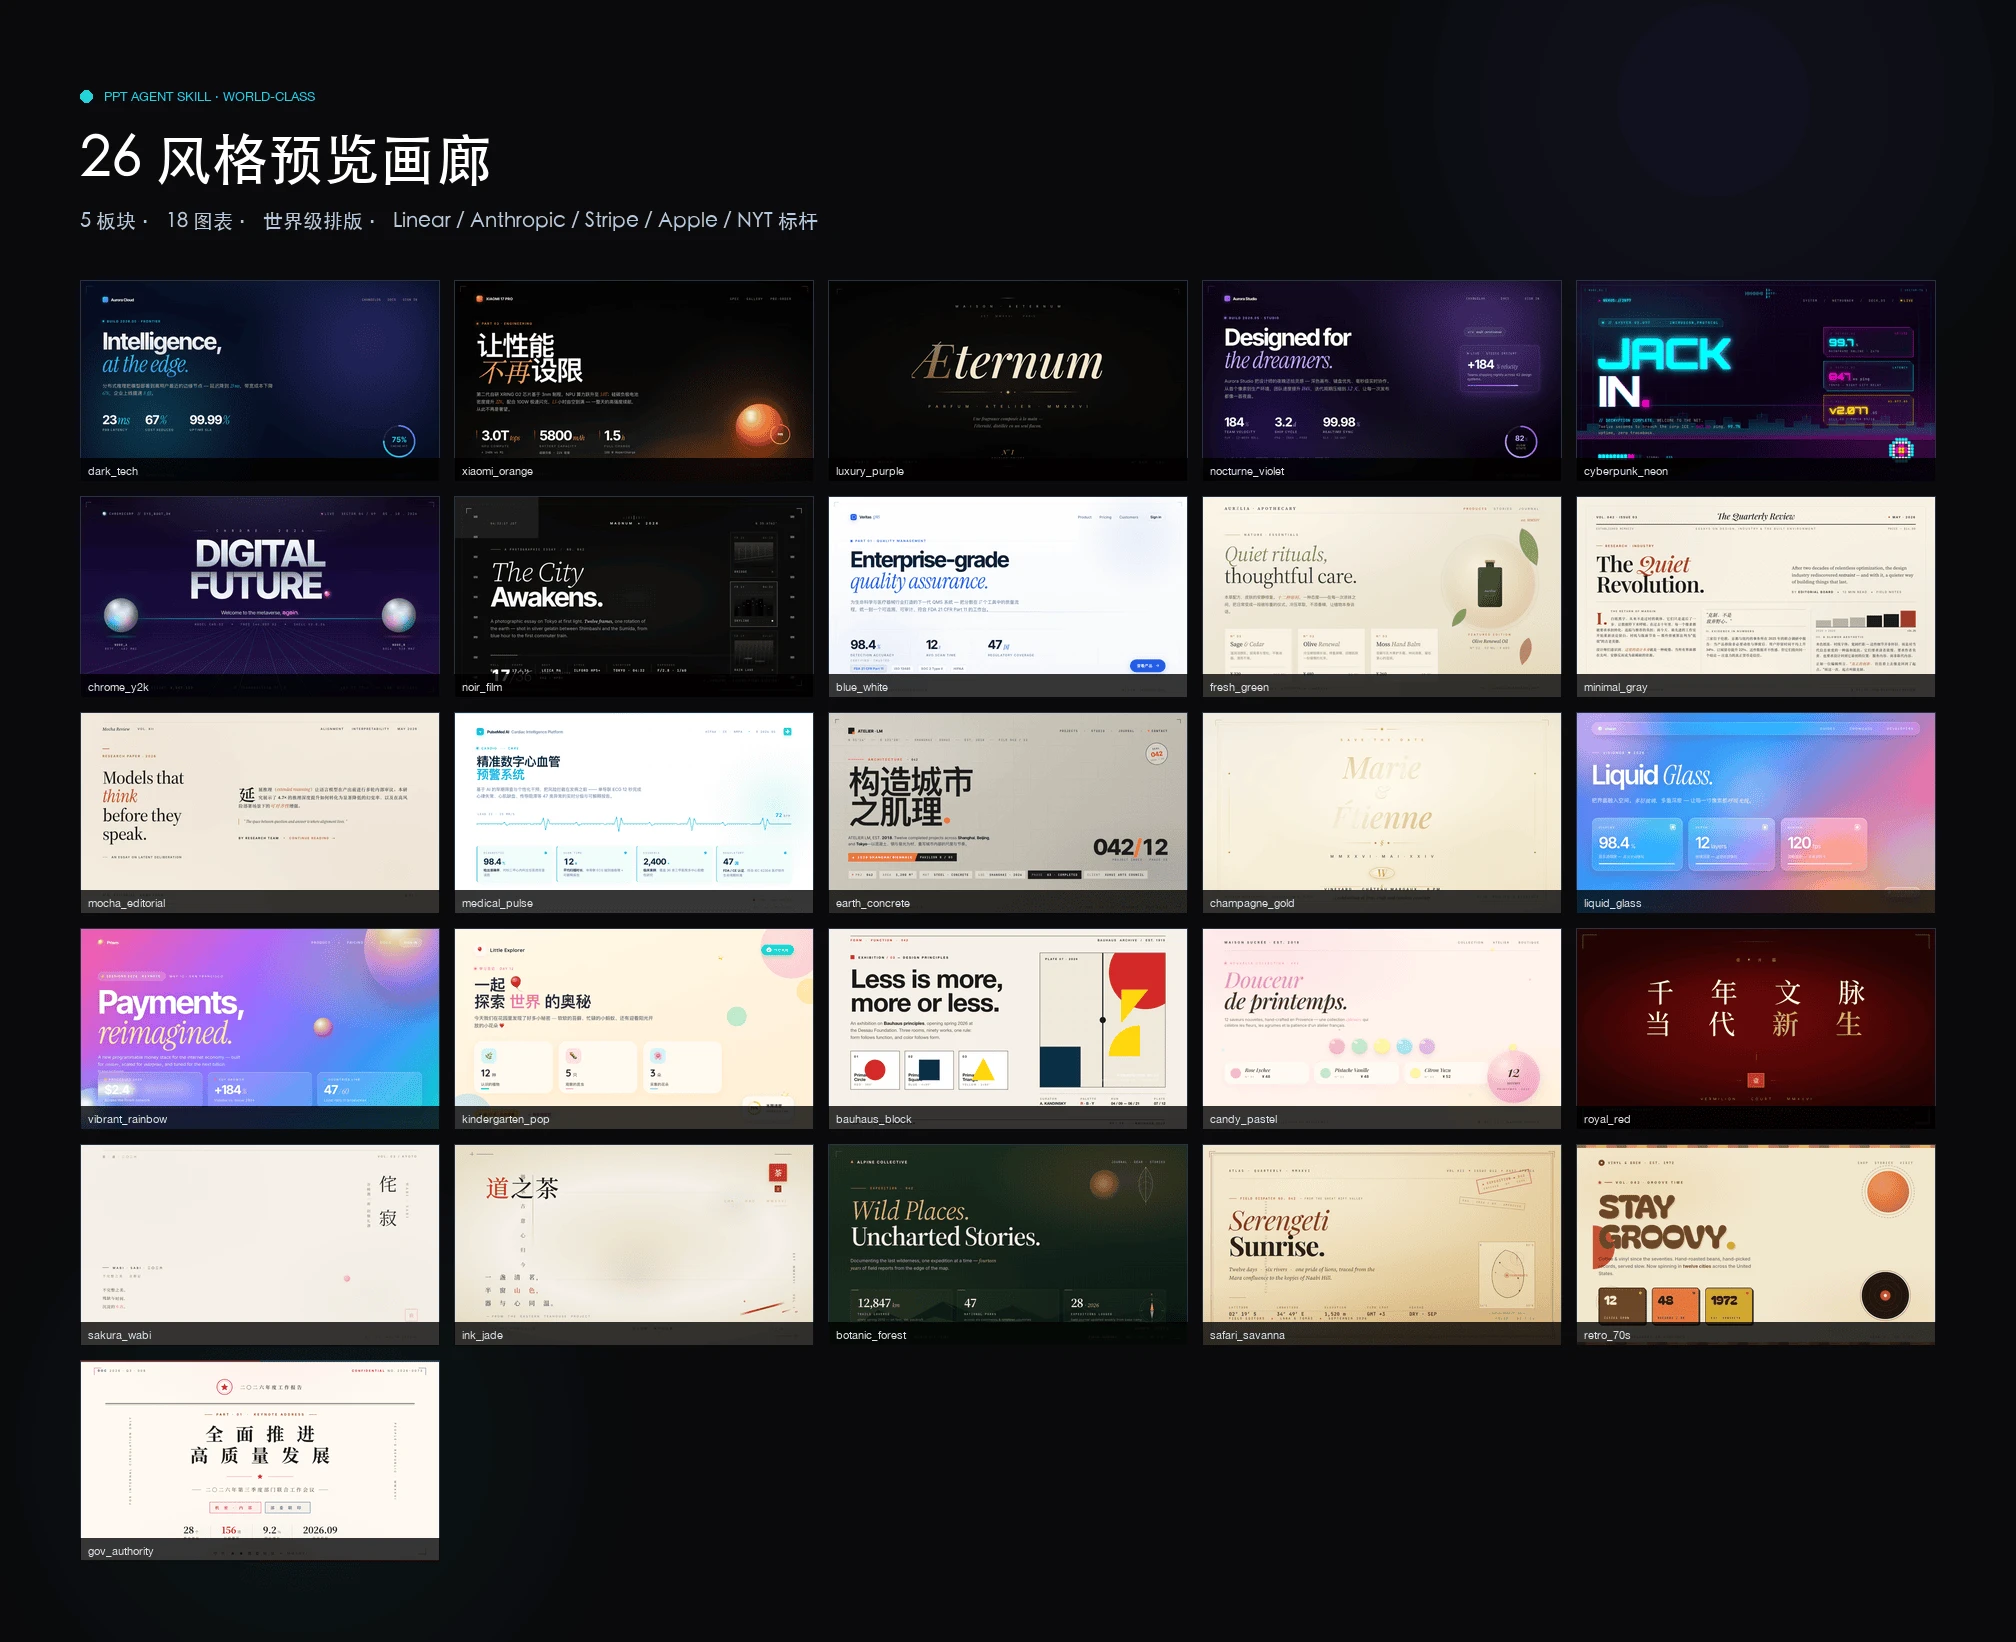This screenshot has width=2016, height=1642.
Task: Open the dark_tech style preview
Action: 260,380
